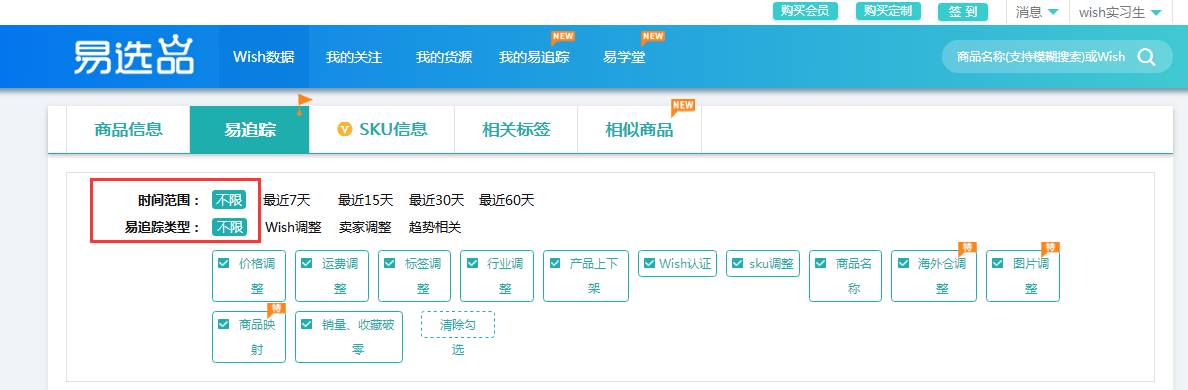Toggle the 商品名称 checkbox

pos(821,264)
